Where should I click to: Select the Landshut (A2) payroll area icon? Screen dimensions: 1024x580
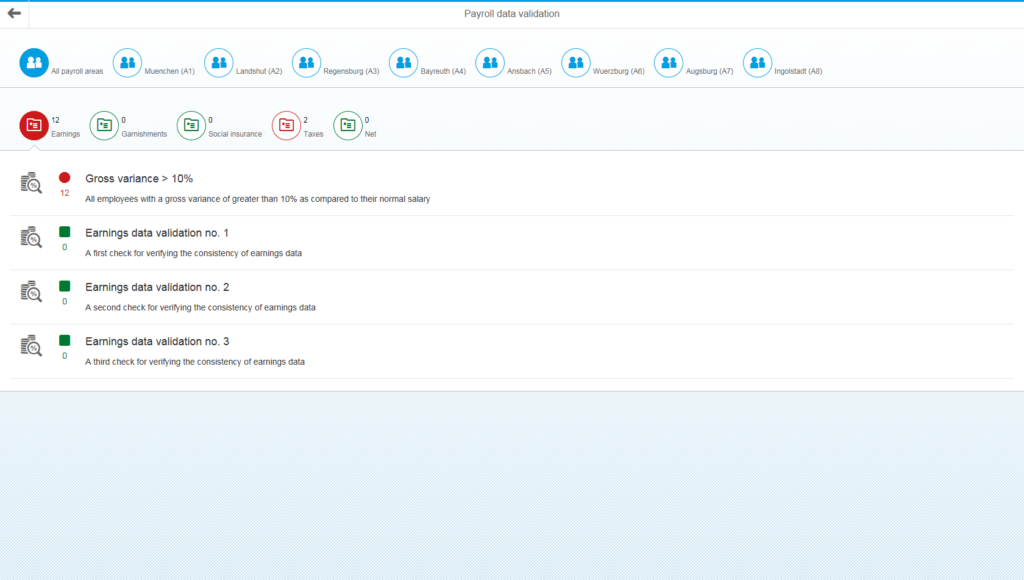coord(218,62)
